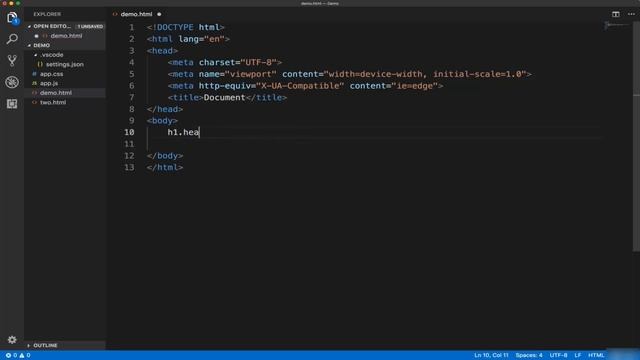This screenshot has height=360, width=640.
Task: Click the vertical editor scrollbar
Action: tap(636, 137)
